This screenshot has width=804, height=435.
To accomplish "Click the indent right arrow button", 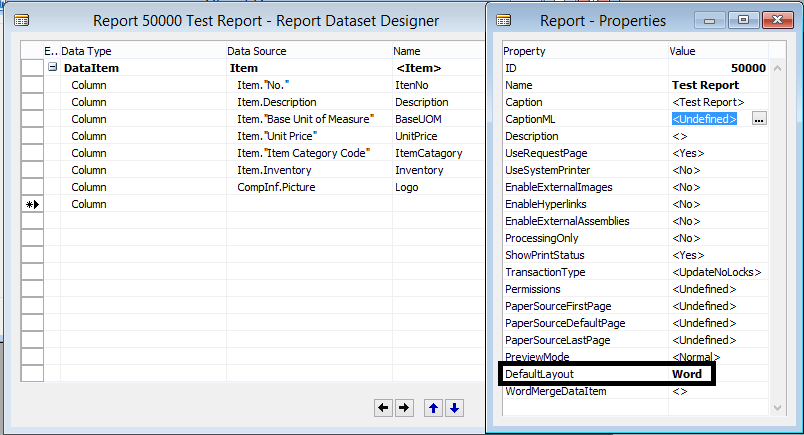I will (403, 407).
